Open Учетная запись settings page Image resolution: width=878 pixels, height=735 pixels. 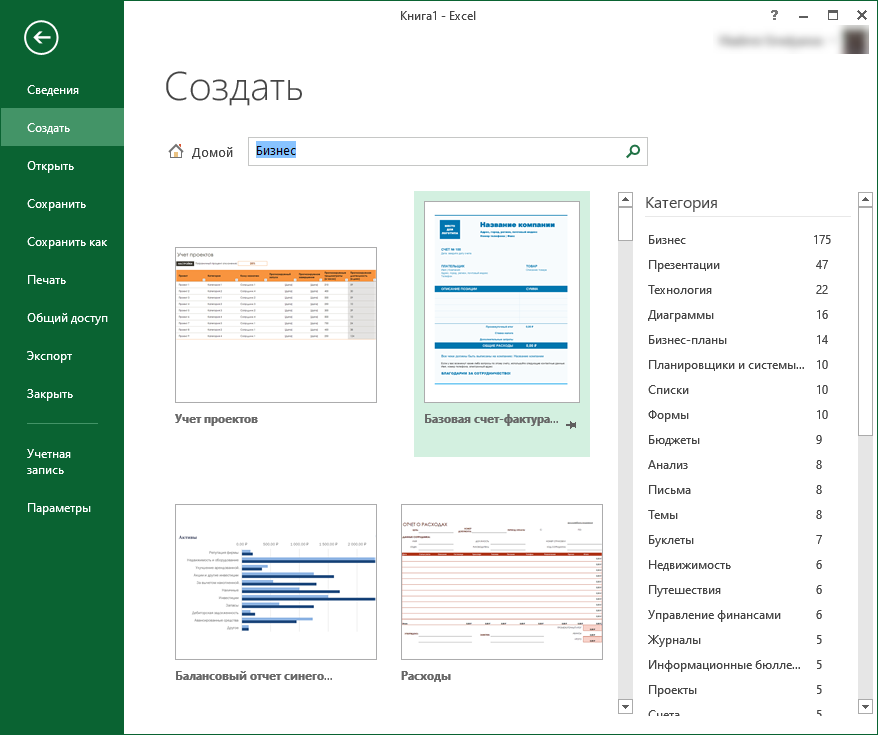click(x=49, y=462)
